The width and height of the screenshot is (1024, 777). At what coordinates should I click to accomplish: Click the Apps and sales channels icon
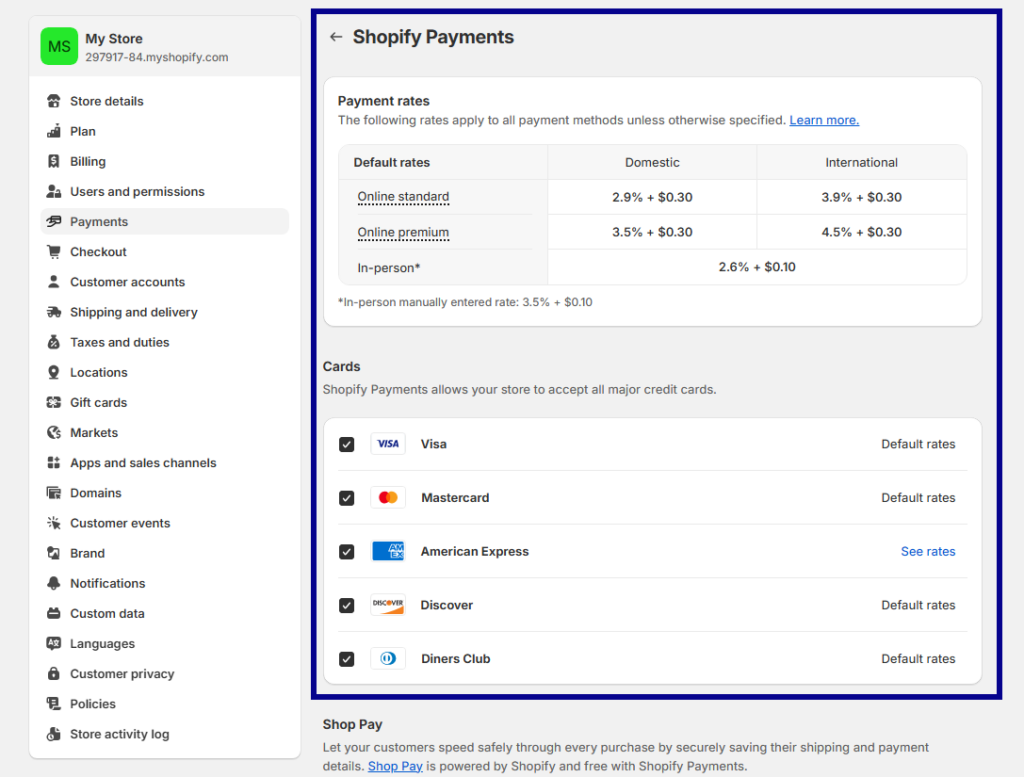(54, 462)
